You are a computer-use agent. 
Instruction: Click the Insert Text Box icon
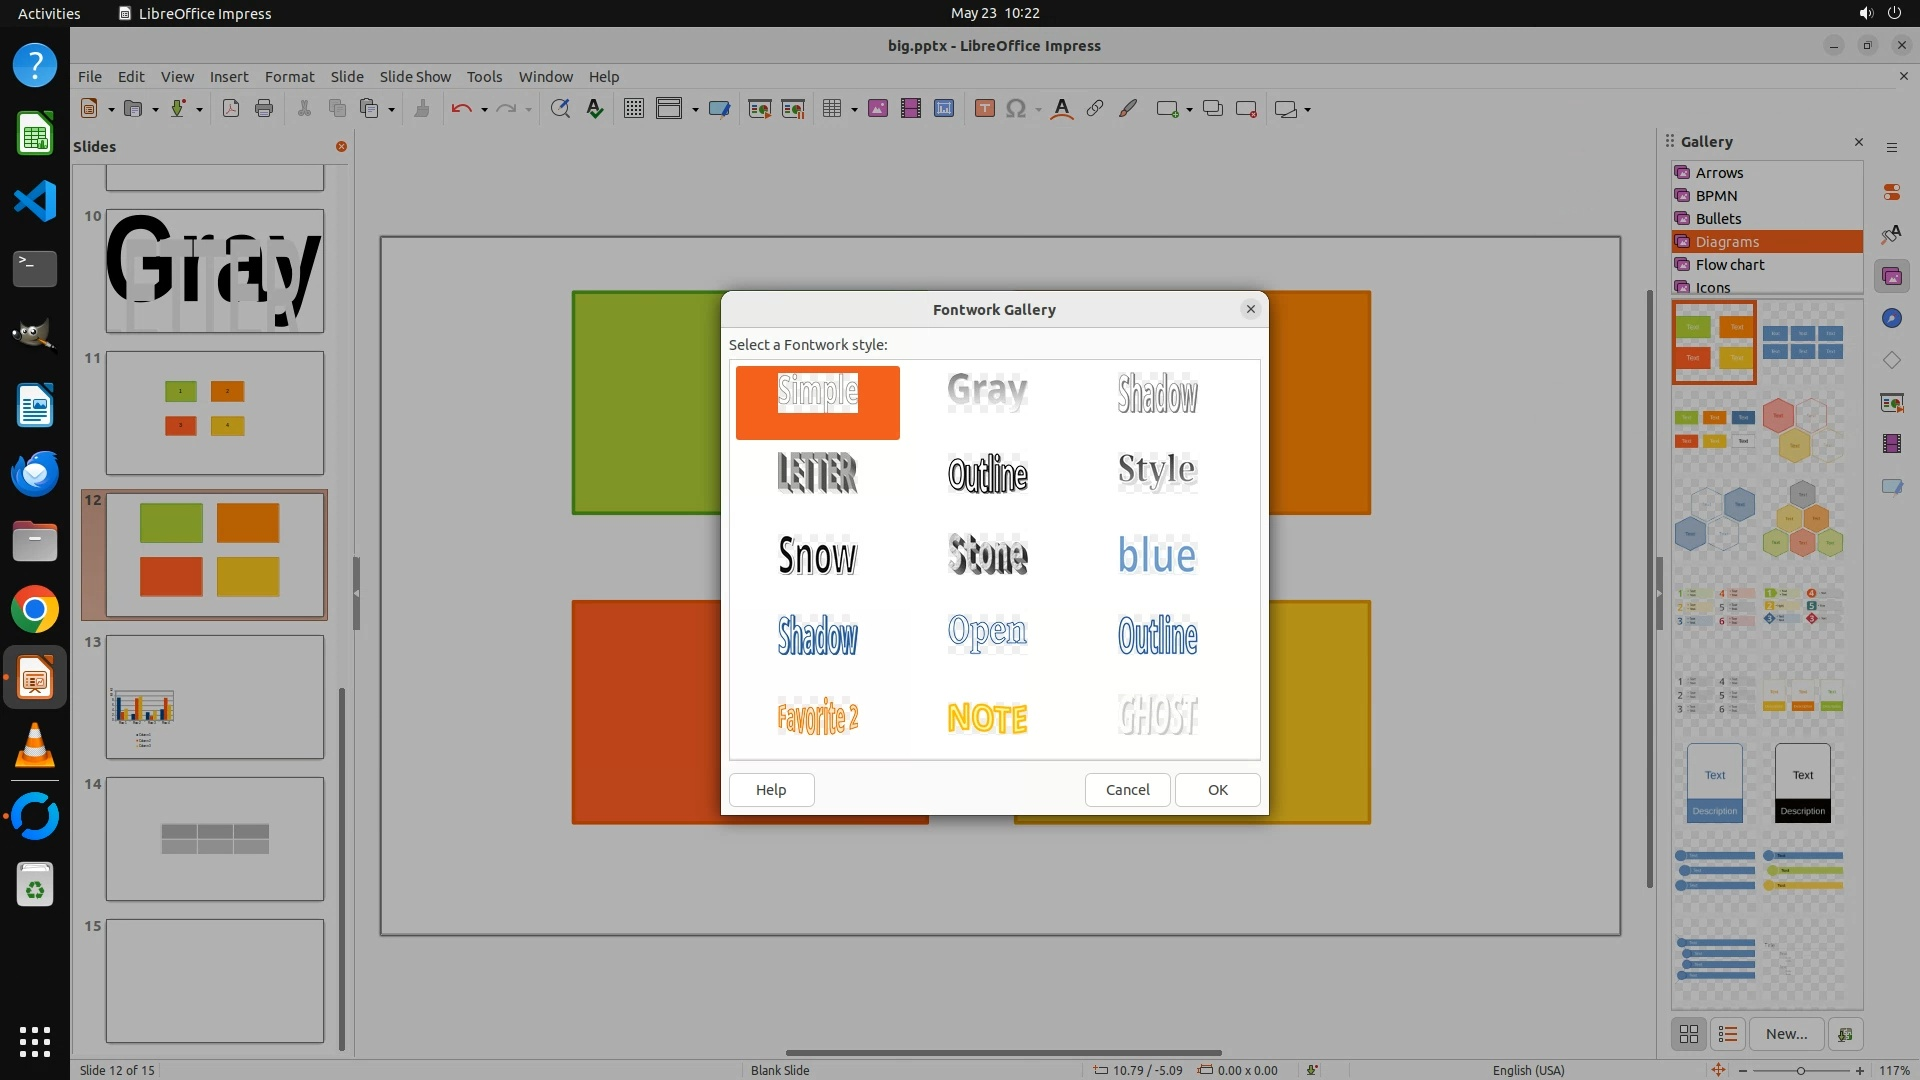point(984,109)
